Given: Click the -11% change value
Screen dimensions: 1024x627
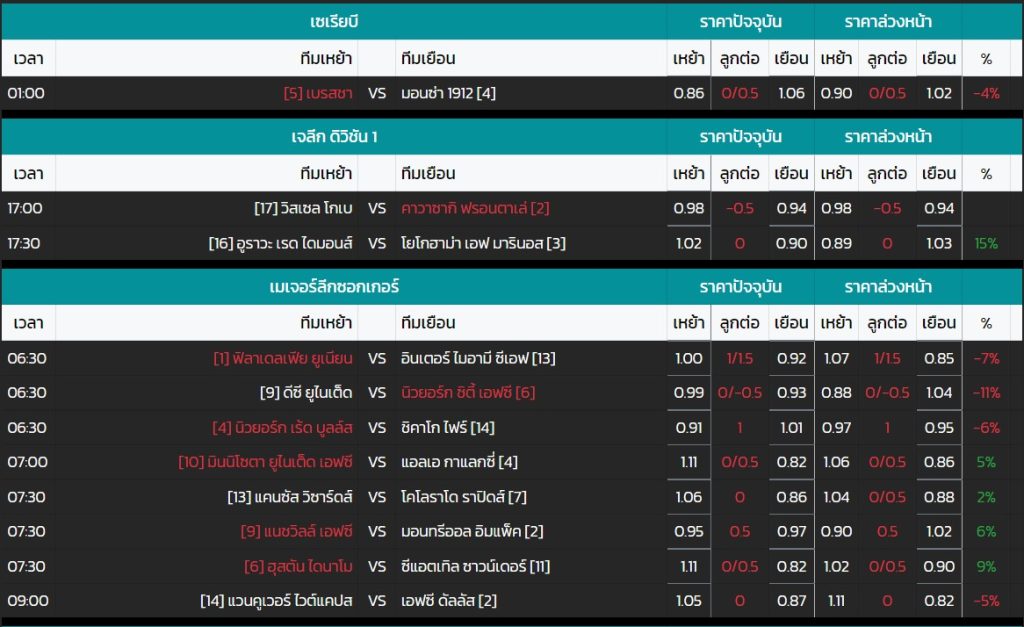Looking at the screenshot, I should click(x=986, y=393).
